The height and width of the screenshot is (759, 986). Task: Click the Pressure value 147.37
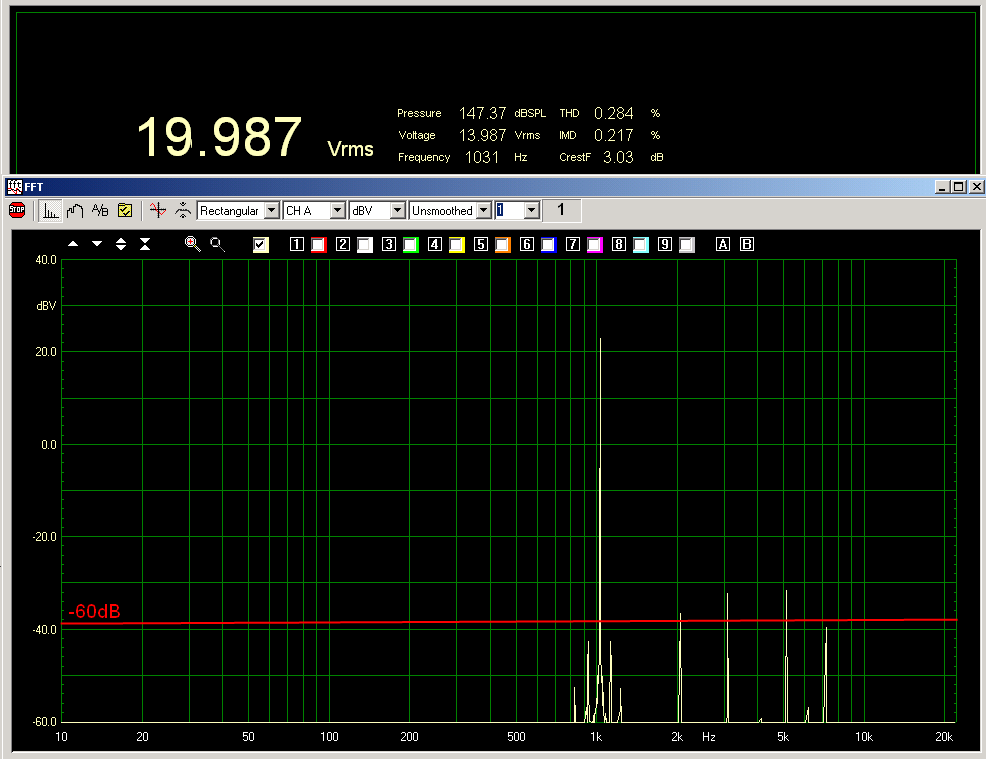[x=482, y=113]
